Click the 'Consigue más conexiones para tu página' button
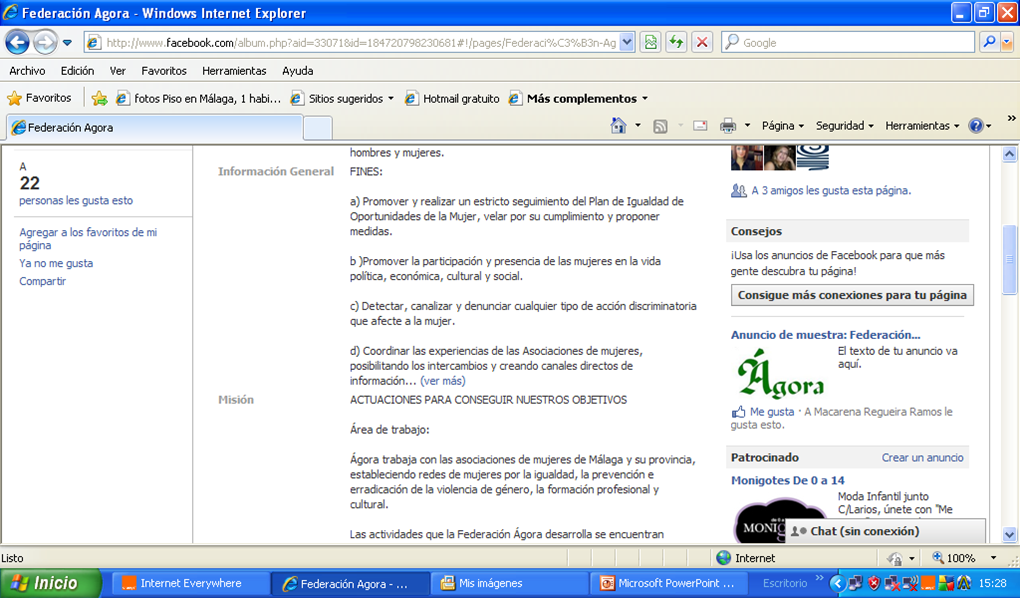This screenshot has width=1020, height=598. click(852, 295)
